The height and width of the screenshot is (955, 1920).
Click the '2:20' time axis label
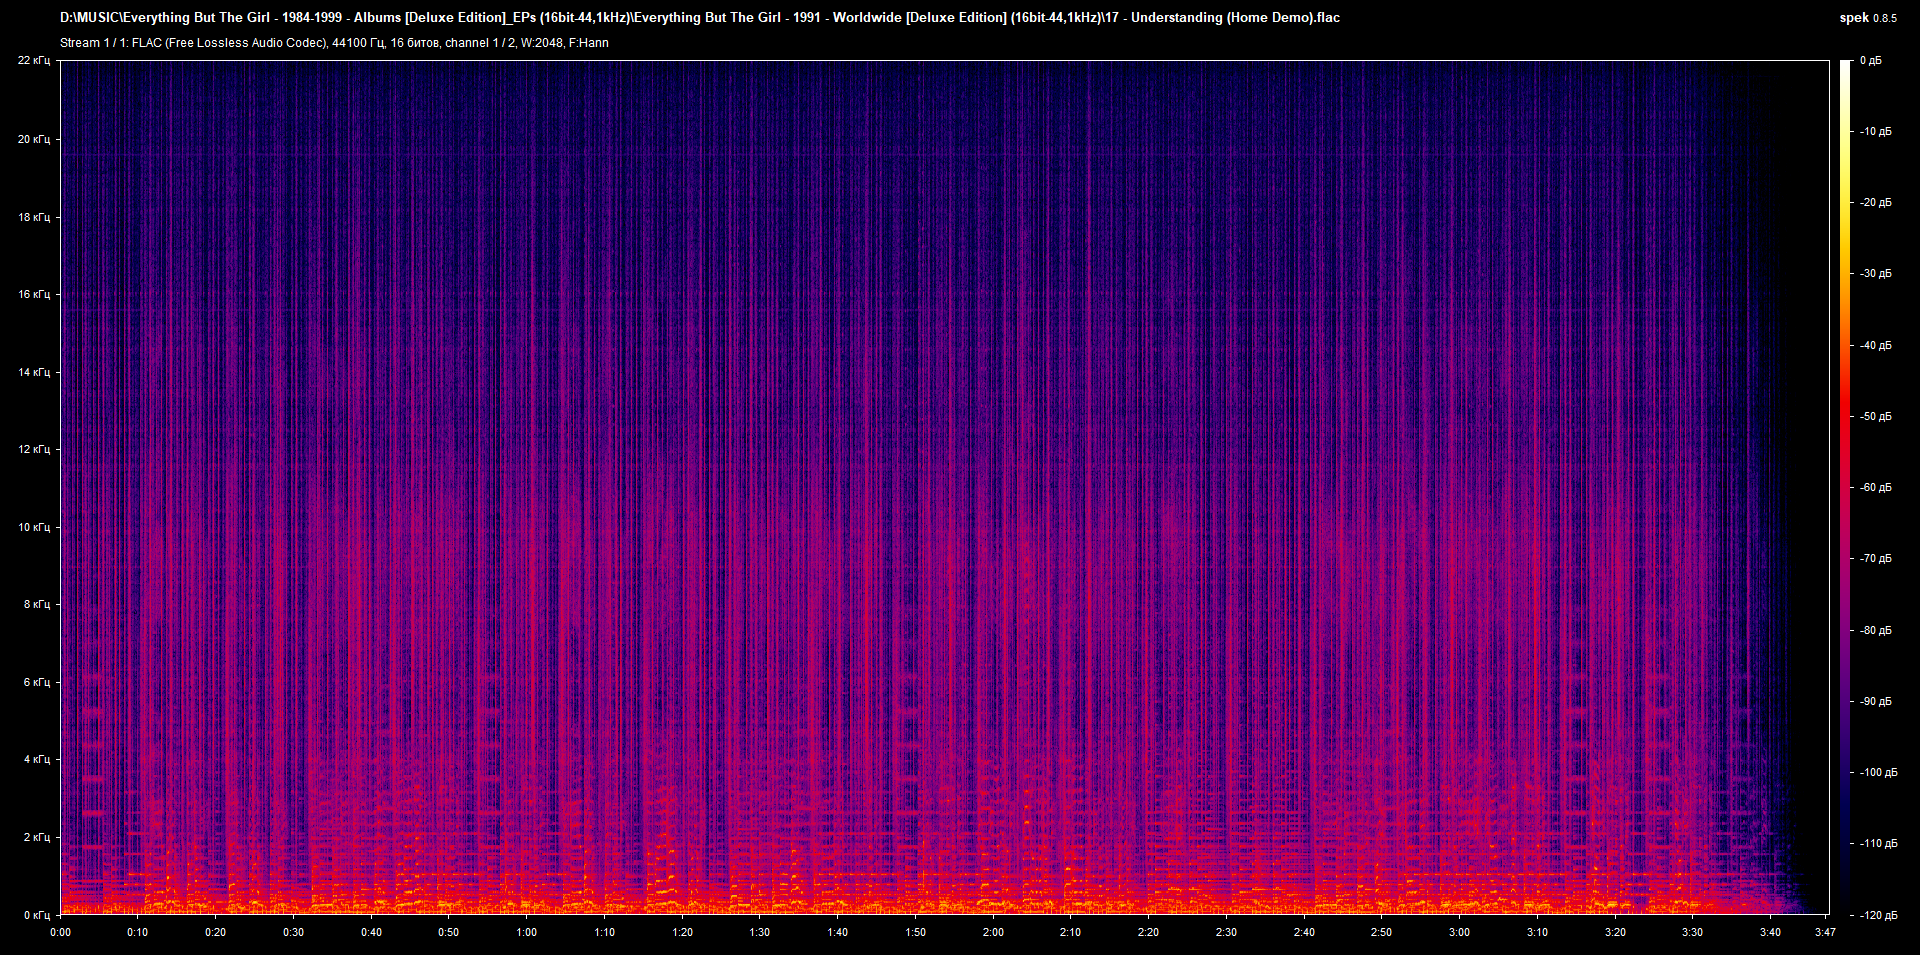[x=1148, y=932]
